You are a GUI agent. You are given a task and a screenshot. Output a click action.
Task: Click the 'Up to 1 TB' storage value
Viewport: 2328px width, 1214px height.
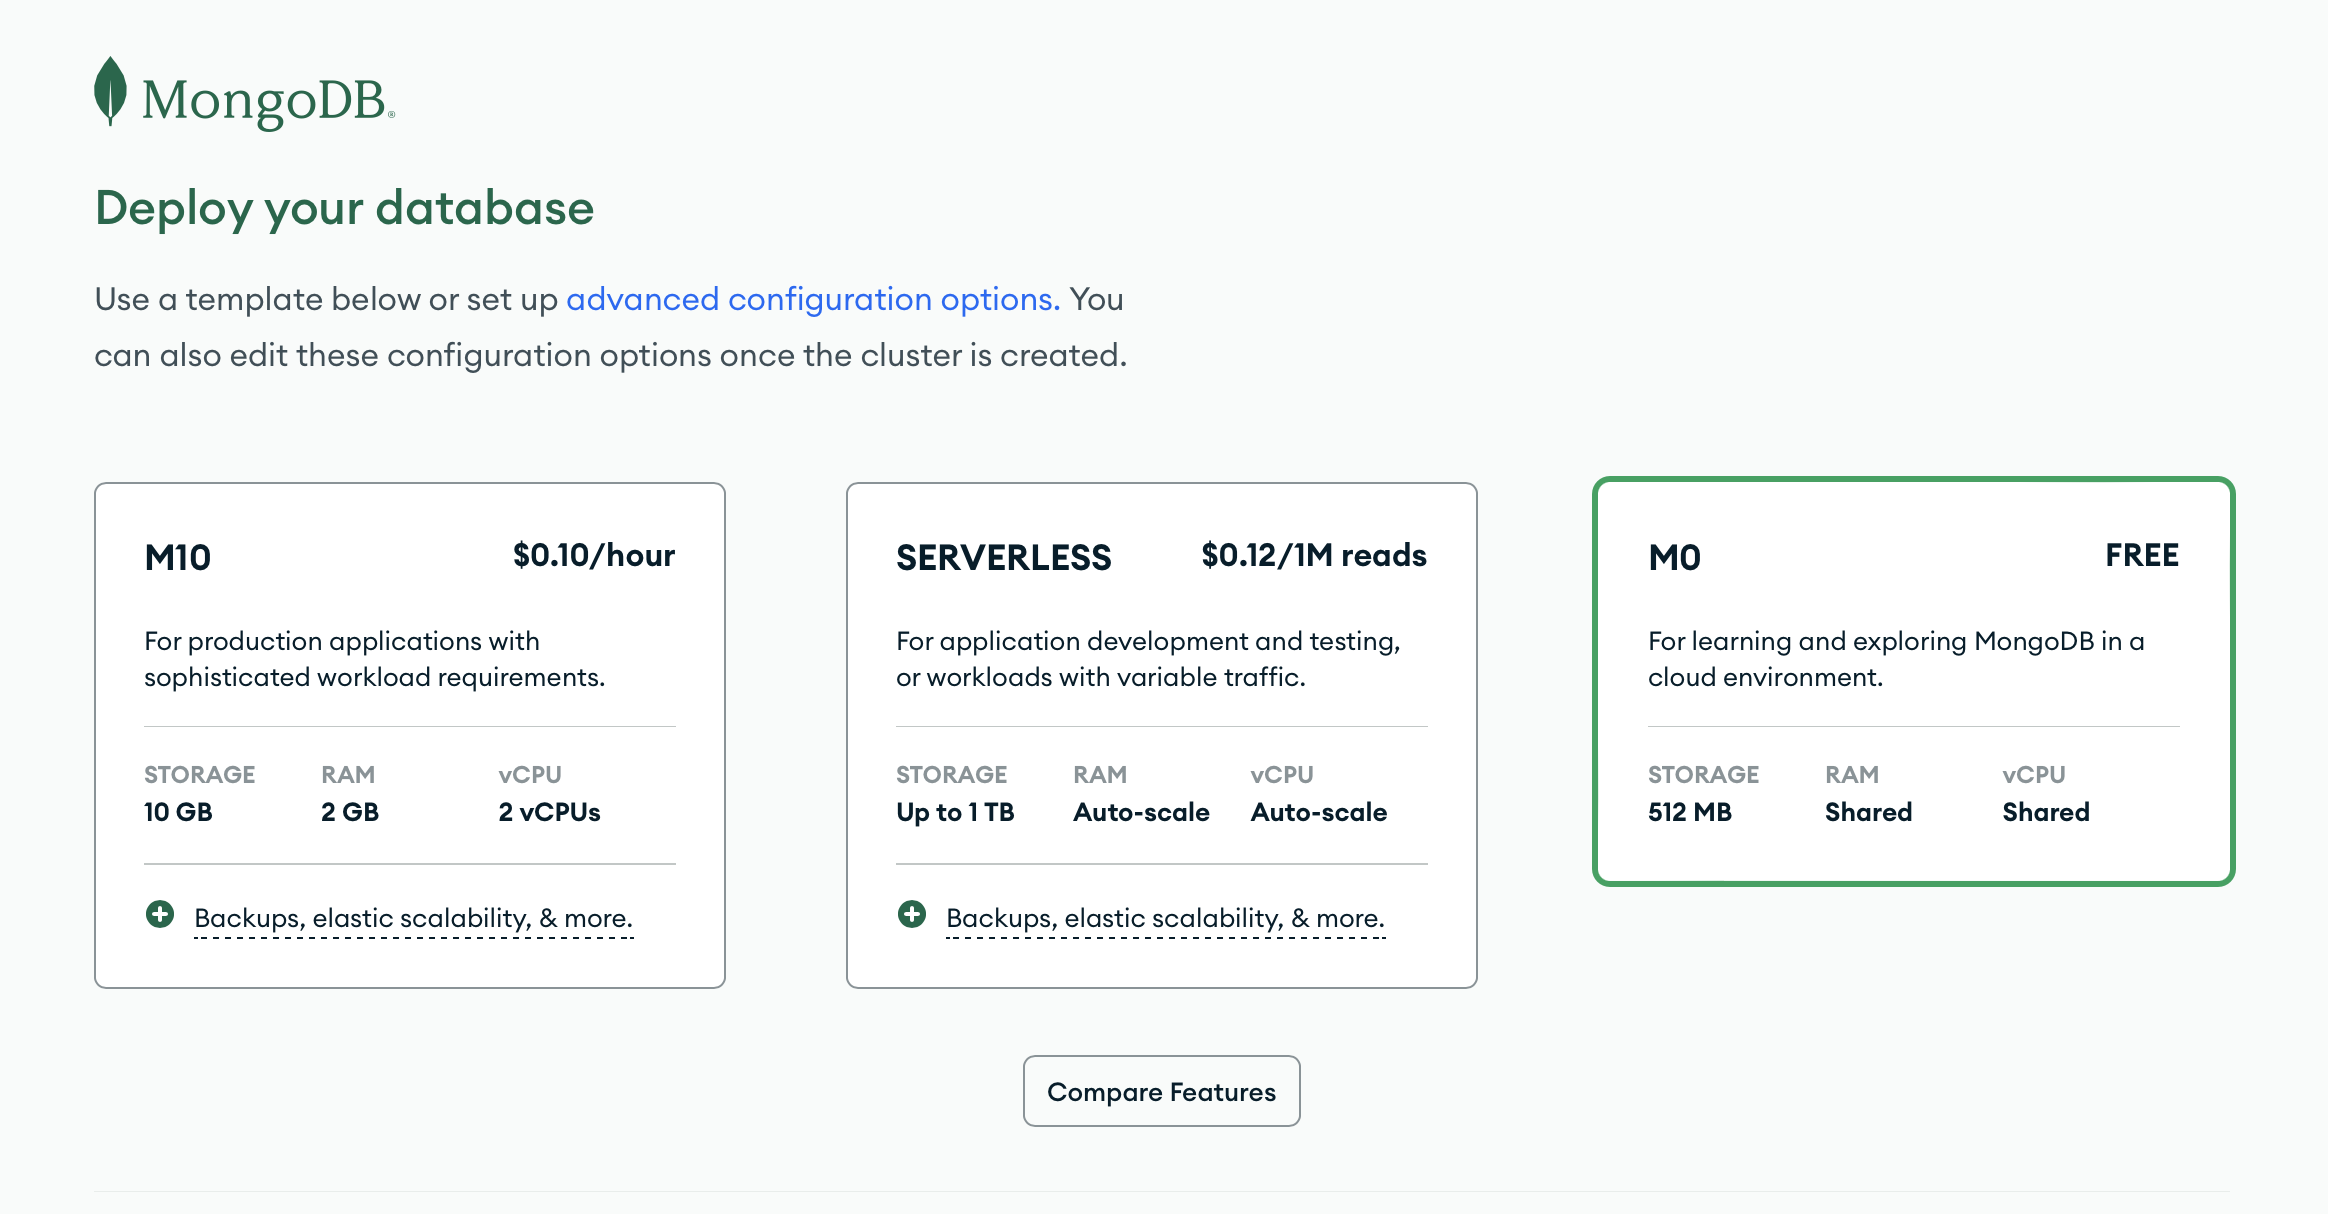pos(955,812)
